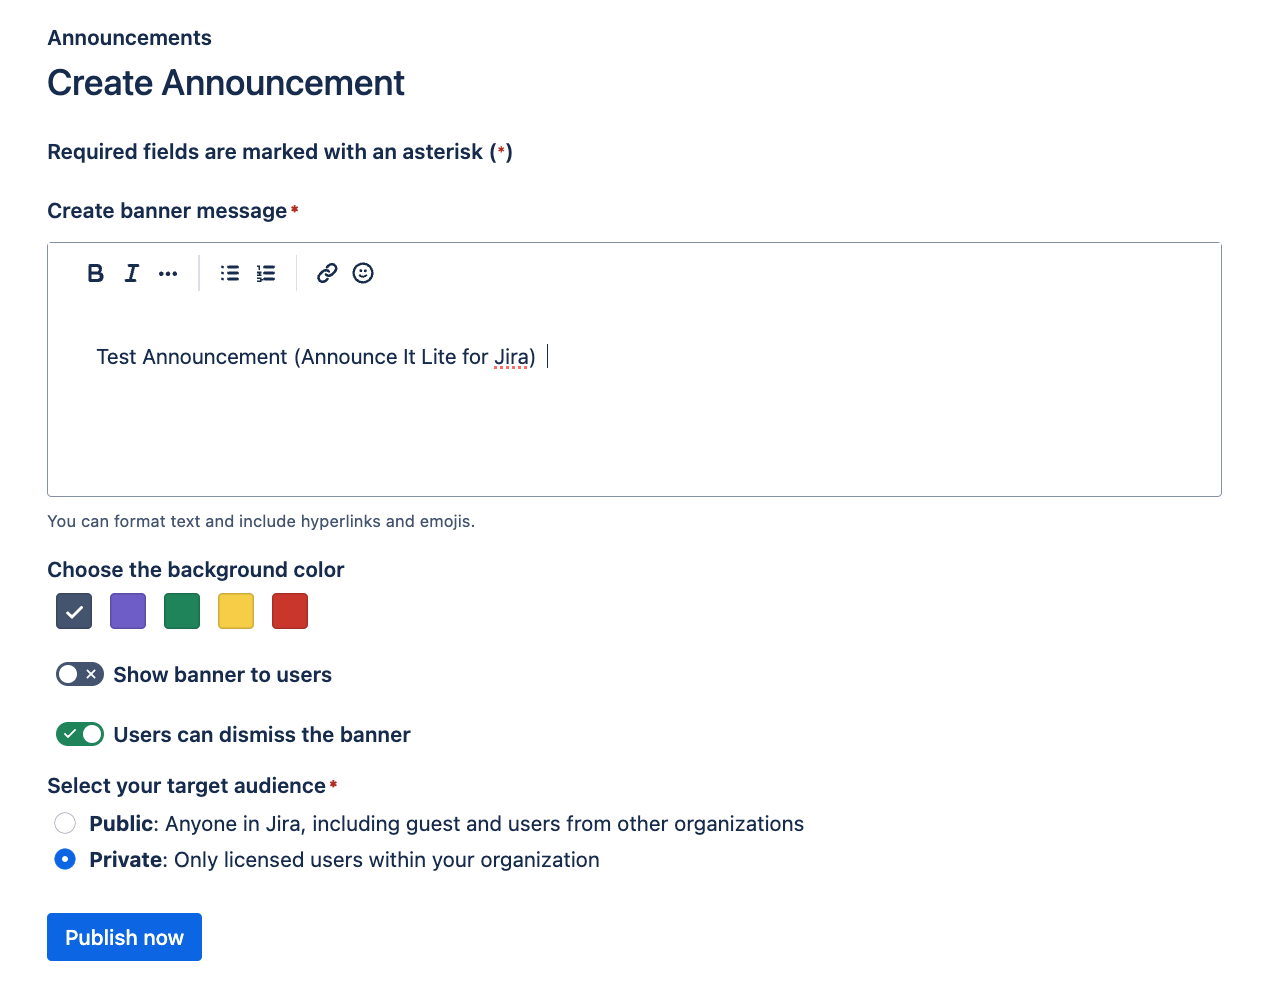Viewport: 1278px width, 1005px height.
Task: Select the Private target audience option
Action: point(65,859)
